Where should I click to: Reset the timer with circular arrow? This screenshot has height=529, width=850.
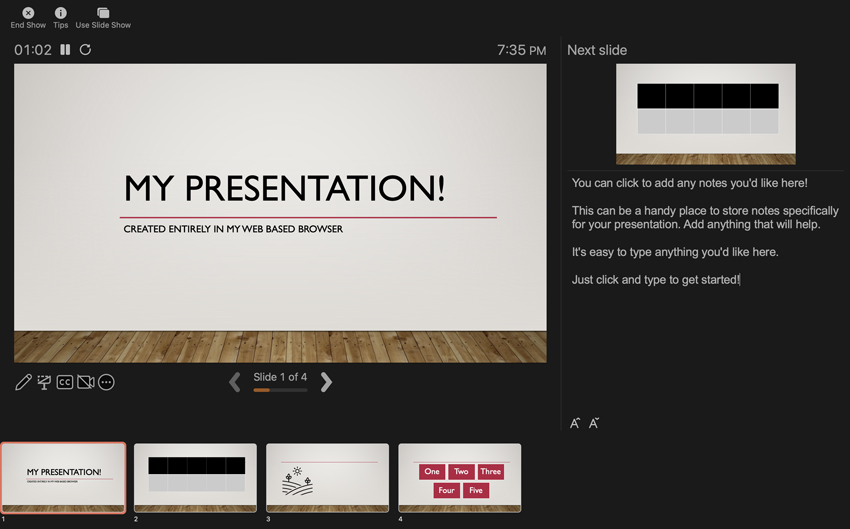pyautogui.click(x=85, y=50)
